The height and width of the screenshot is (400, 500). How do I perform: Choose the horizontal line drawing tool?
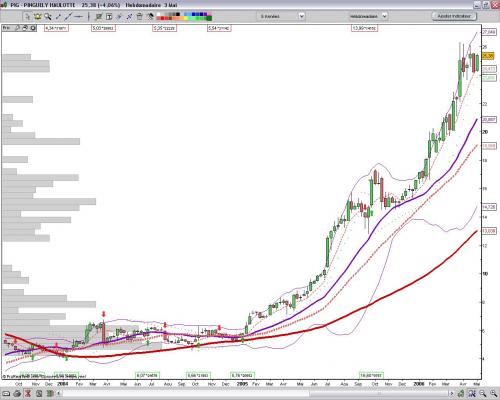[79, 16]
